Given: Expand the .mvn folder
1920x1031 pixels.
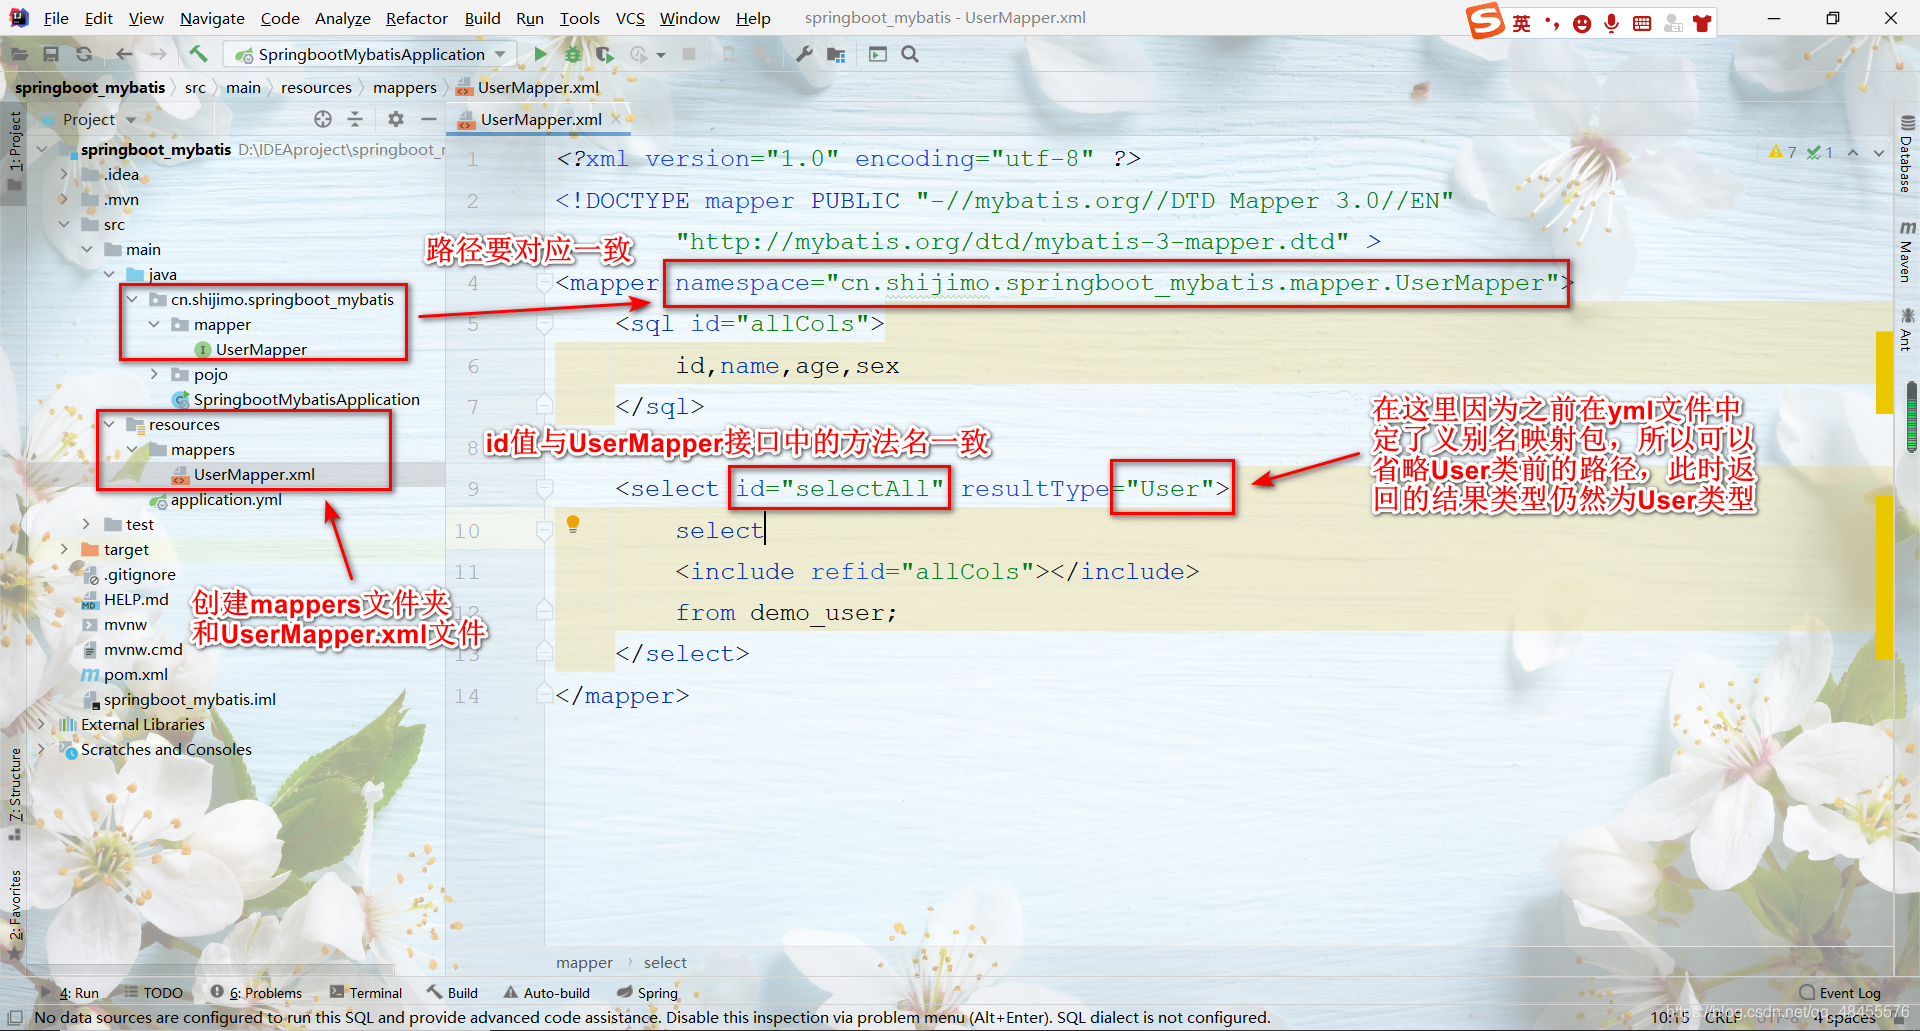Looking at the screenshot, I should point(64,199).
